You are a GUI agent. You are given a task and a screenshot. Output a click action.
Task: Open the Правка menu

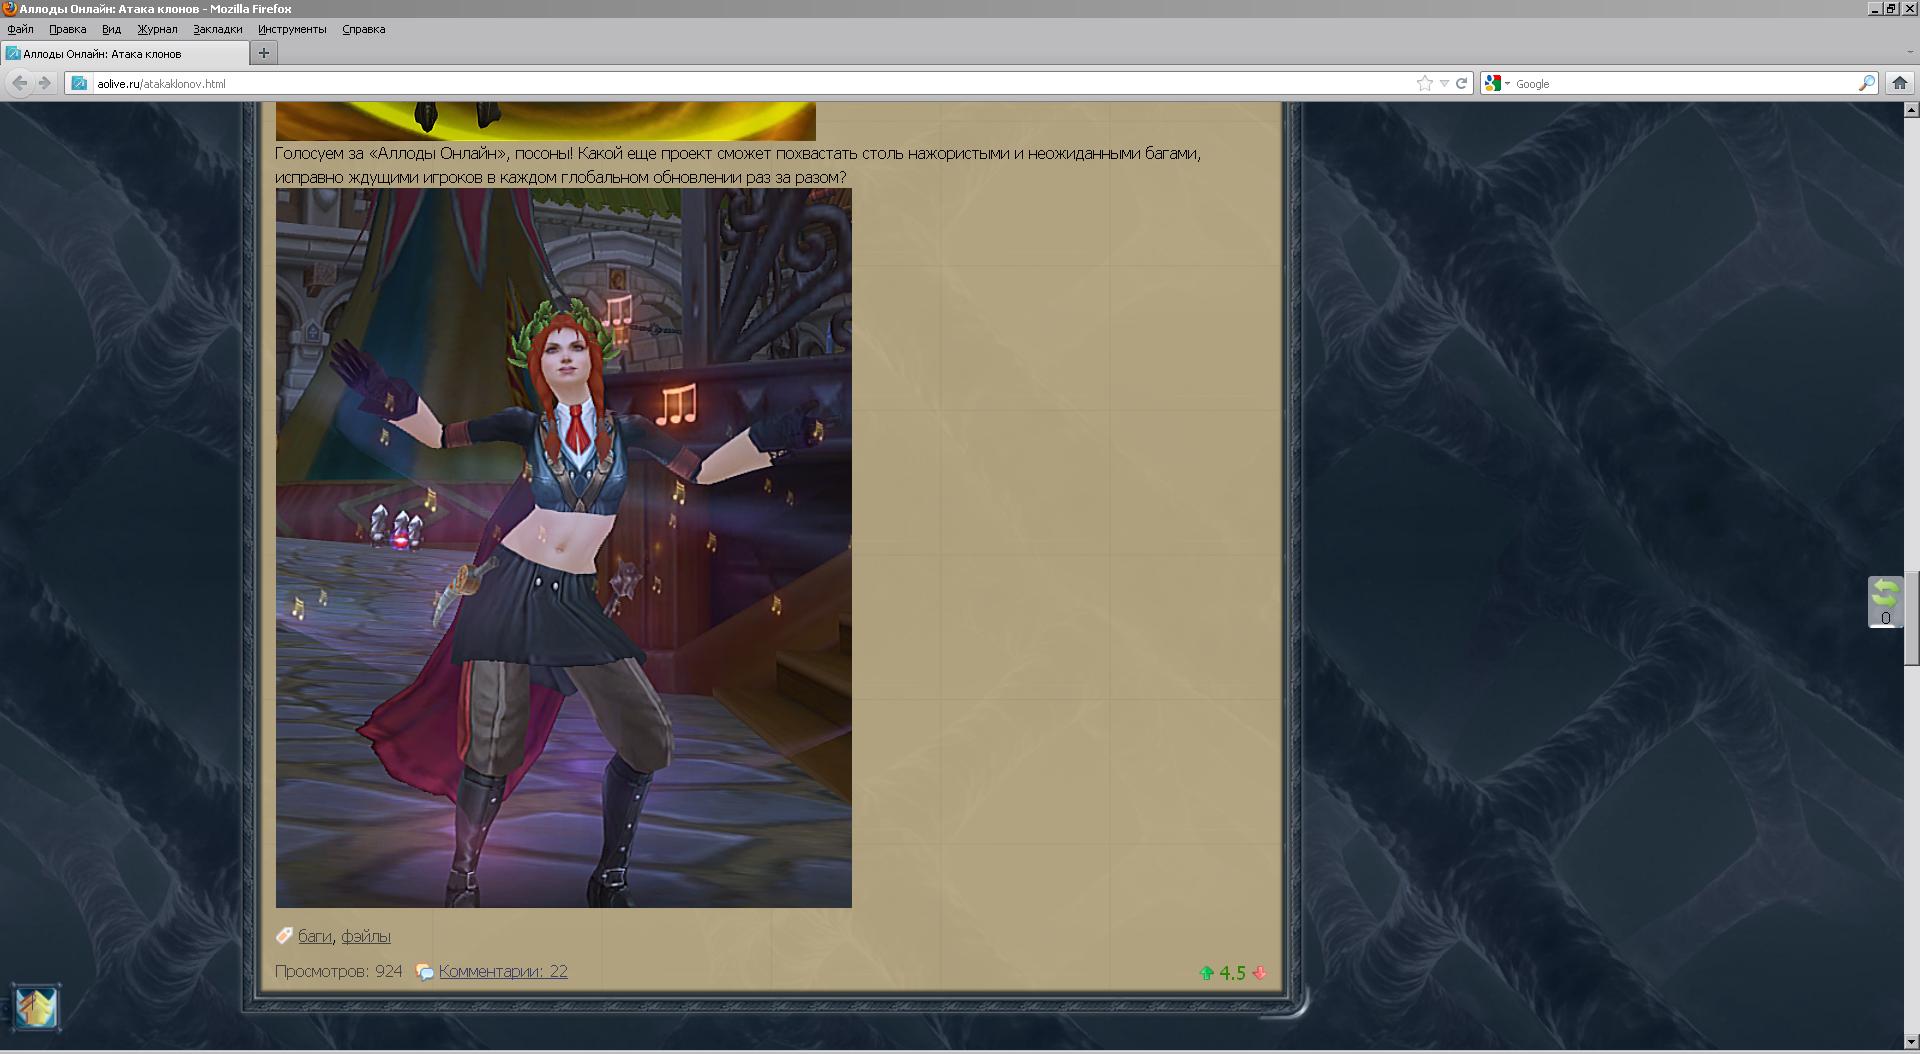point(68,29)
